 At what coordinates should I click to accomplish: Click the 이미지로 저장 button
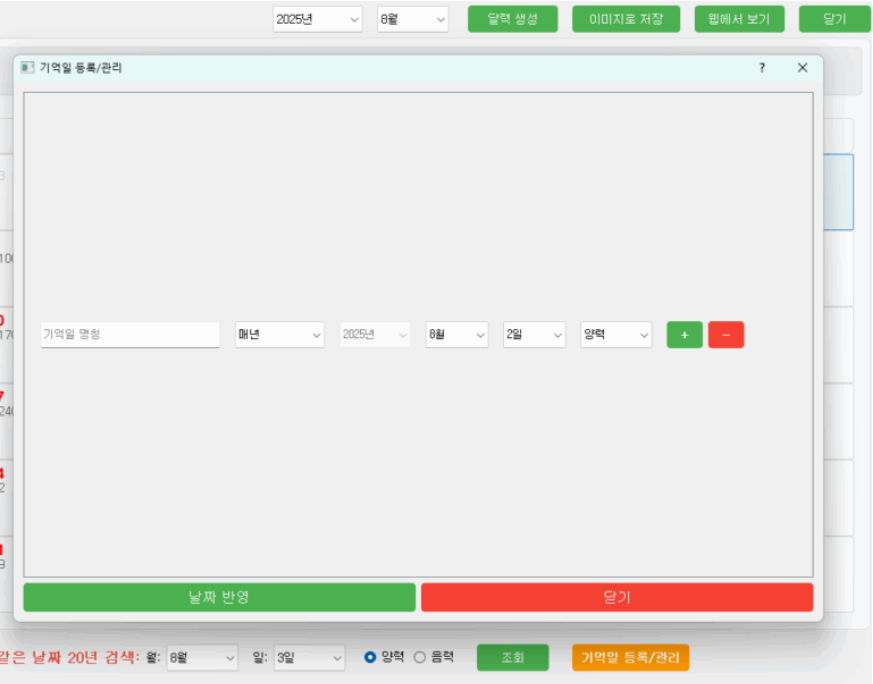click(626, 19)
